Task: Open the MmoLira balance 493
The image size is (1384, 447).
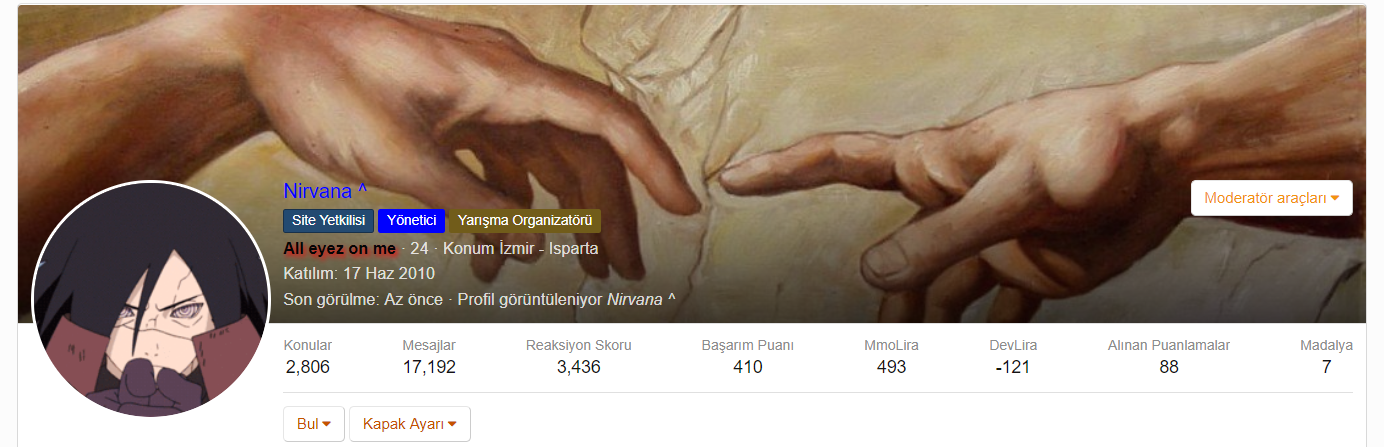Action: point(891,367)
